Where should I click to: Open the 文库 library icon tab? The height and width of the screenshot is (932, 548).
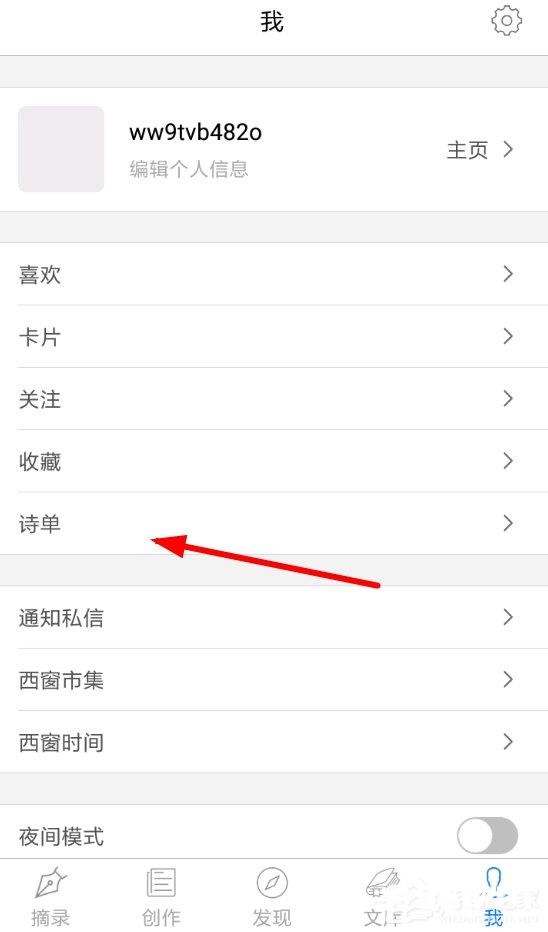(383, 883)
